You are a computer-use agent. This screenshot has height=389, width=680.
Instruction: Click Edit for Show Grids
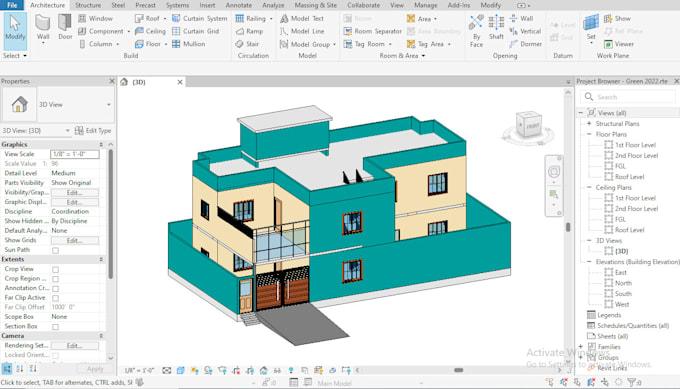[x=75, y=240]
